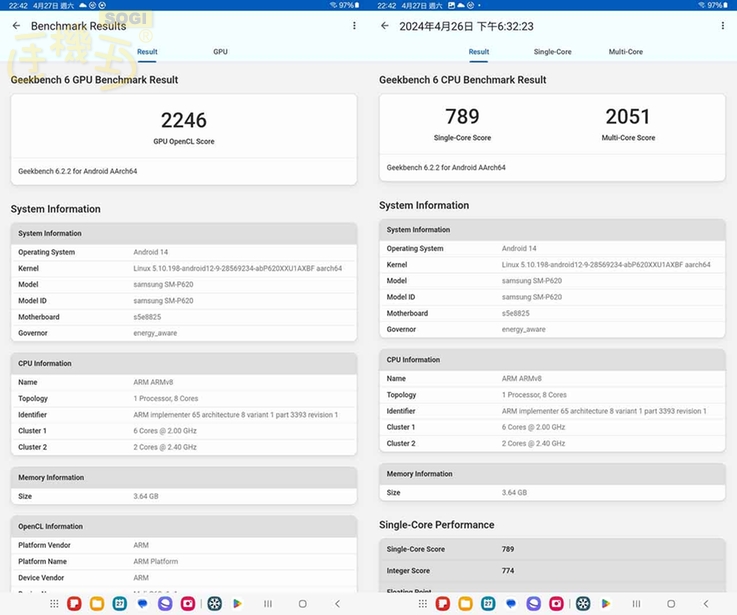
Task: Launch Samsung Internet from left GPU screen taskbar
Action: pos(165,603)
